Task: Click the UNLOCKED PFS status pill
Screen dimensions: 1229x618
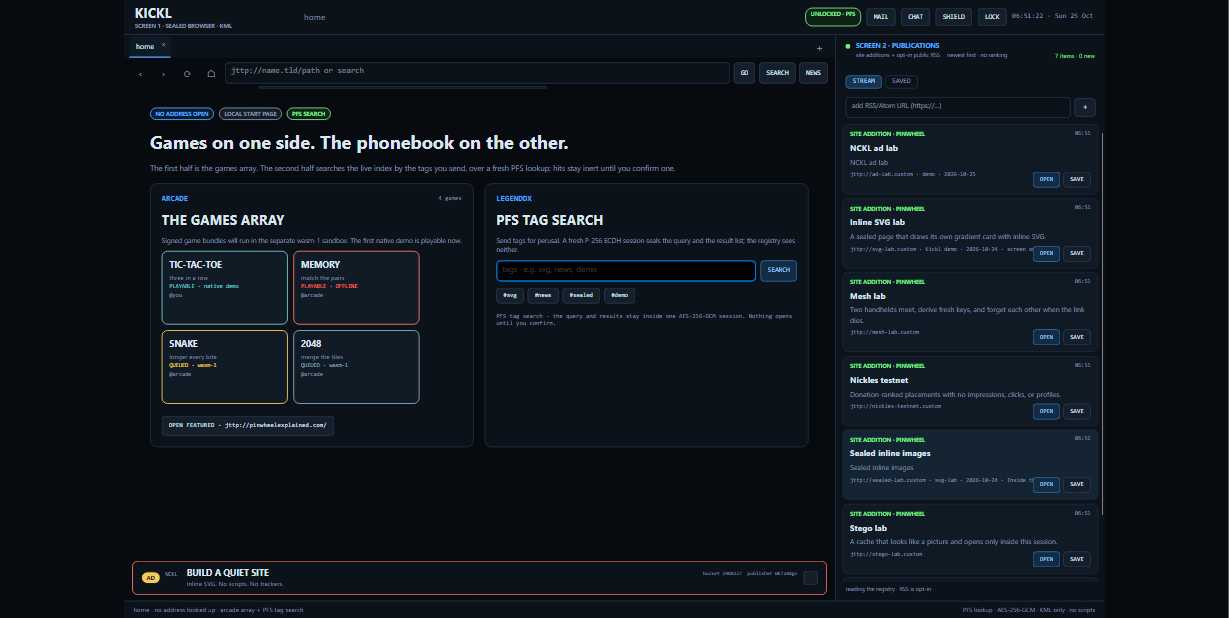Action: tap(832, 16)
